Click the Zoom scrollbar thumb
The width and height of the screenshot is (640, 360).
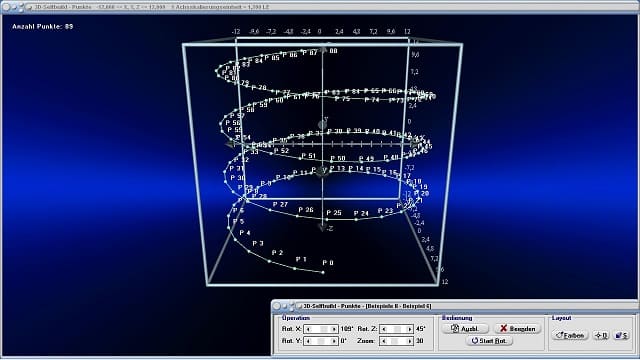coord(395,341)
